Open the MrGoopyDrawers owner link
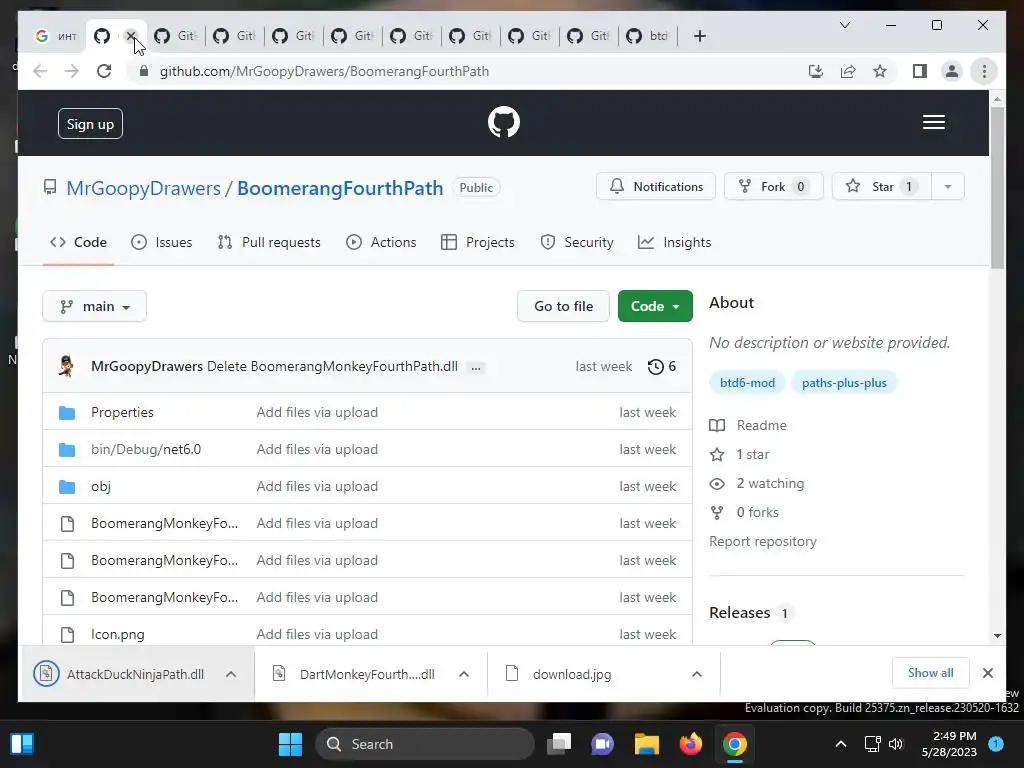The height and width of the screenshot is (768, 1024). tap(144, 188)
